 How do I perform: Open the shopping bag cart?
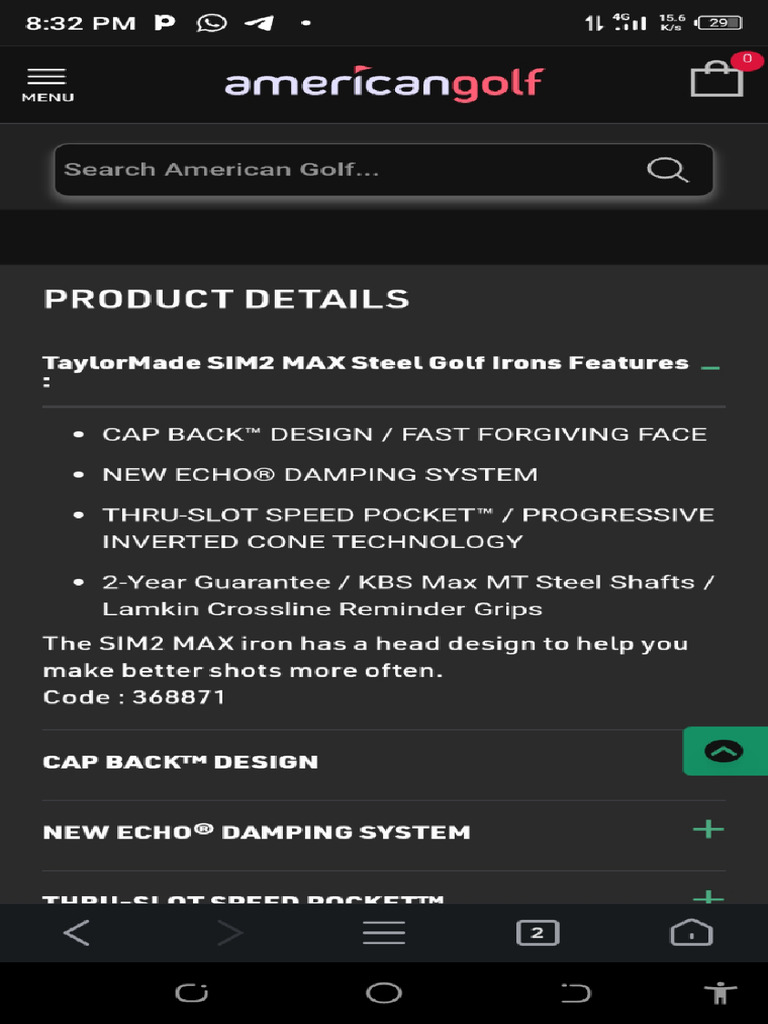pyautogui.click(x=716, y=79)
